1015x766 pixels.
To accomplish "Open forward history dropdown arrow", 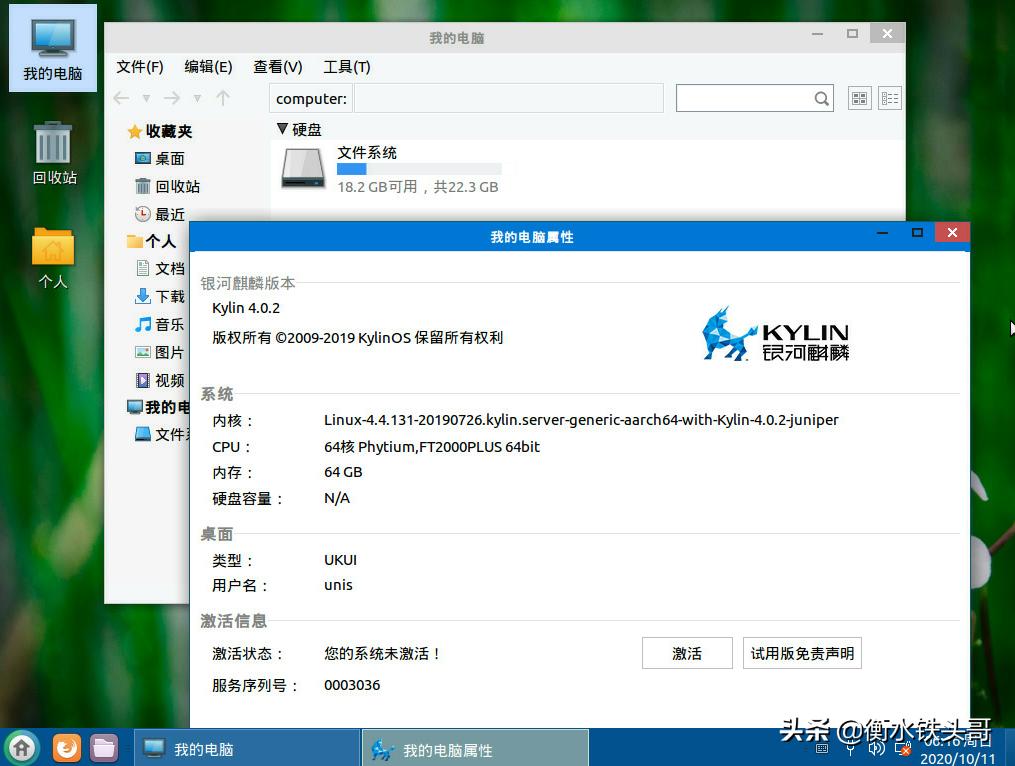I will tap(197, 98).
